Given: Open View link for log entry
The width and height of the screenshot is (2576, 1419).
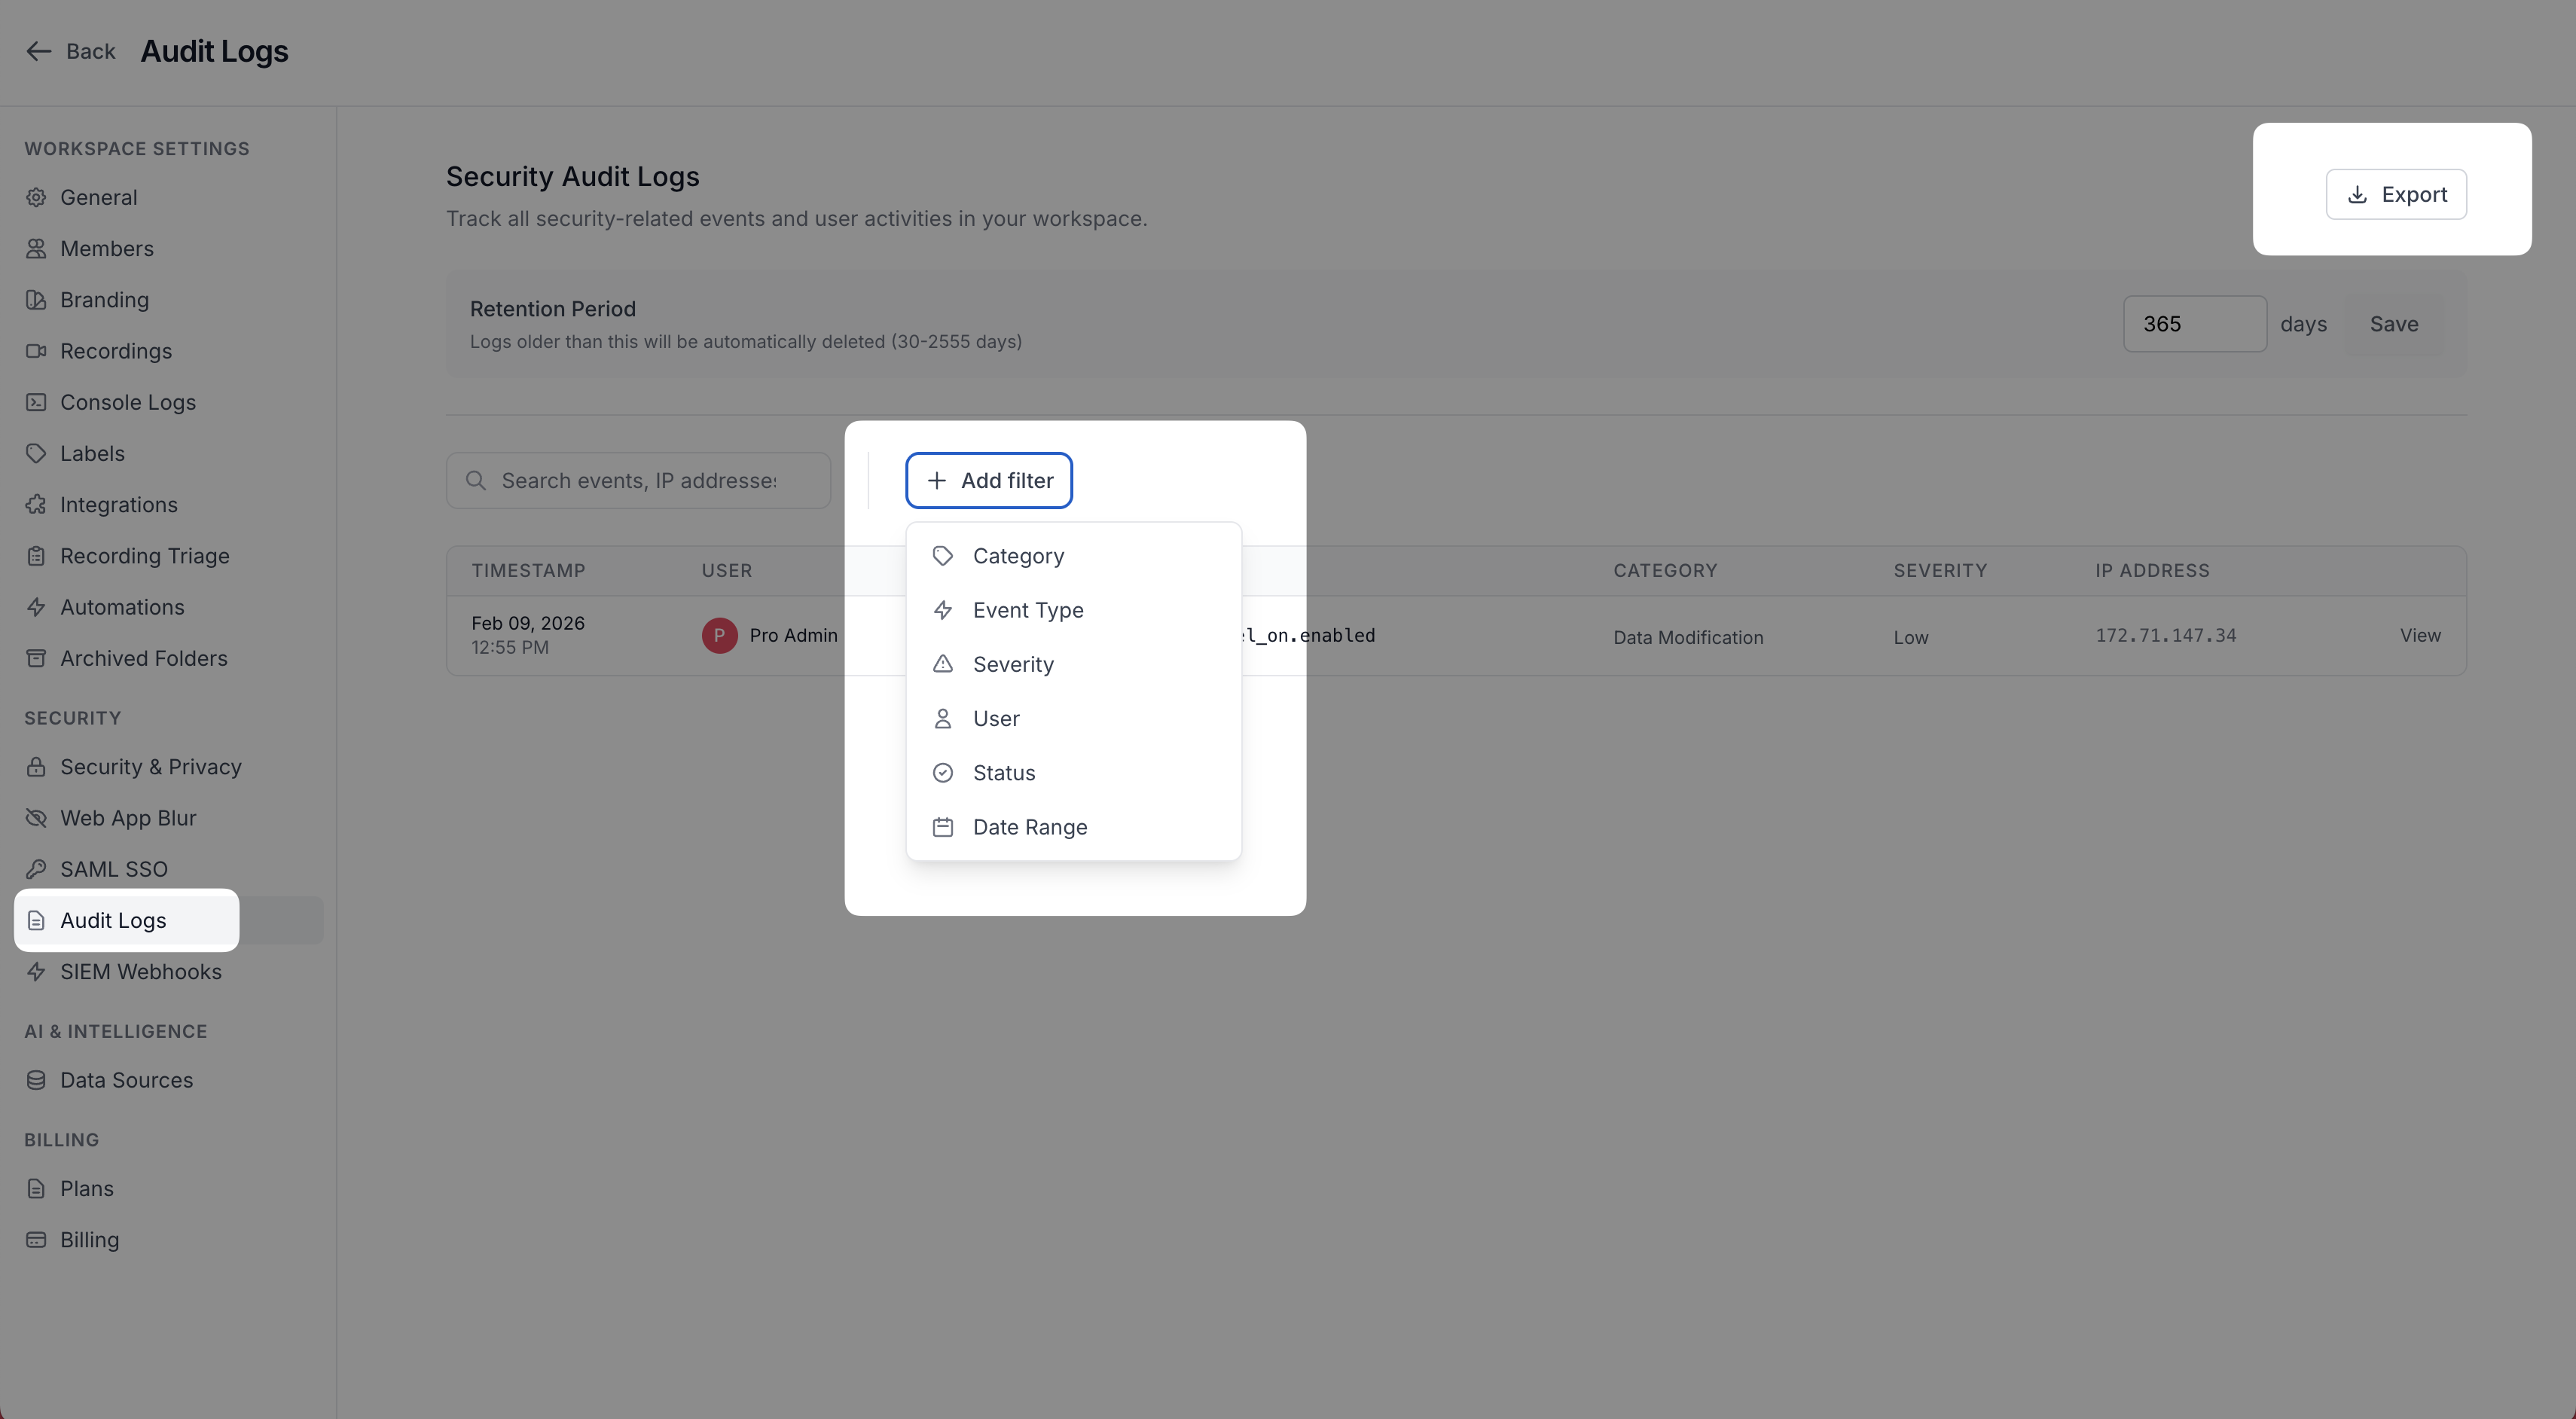Looking at the screenshot, I should pyautogui.click(x=2419, y=635).
